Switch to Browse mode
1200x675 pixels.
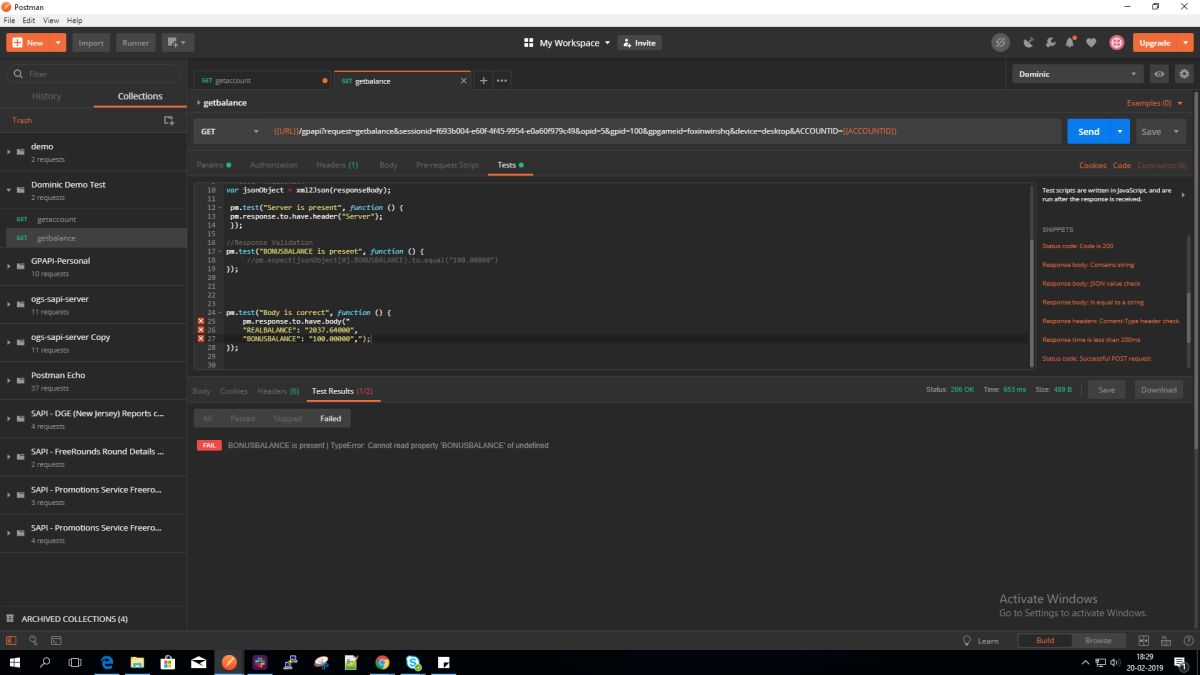[x=1098, y=640]
